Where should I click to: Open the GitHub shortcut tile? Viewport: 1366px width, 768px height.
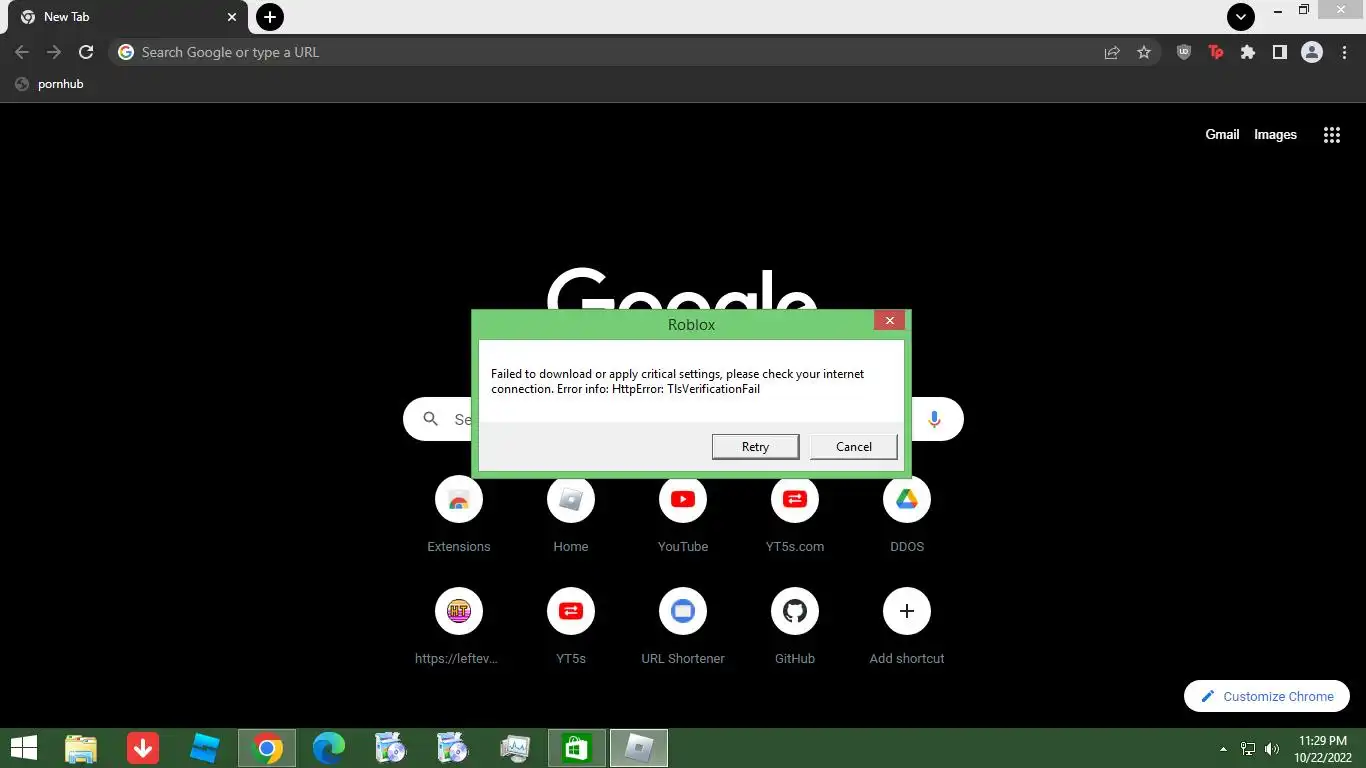[x=795, y=626]
